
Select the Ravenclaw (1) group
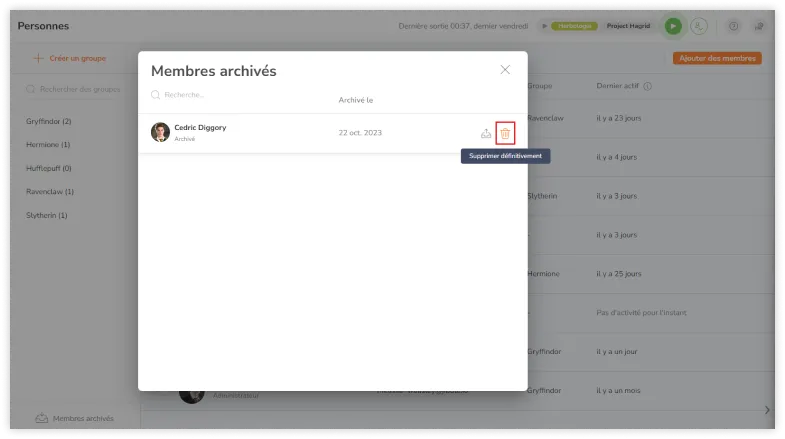tap(50, 191)
